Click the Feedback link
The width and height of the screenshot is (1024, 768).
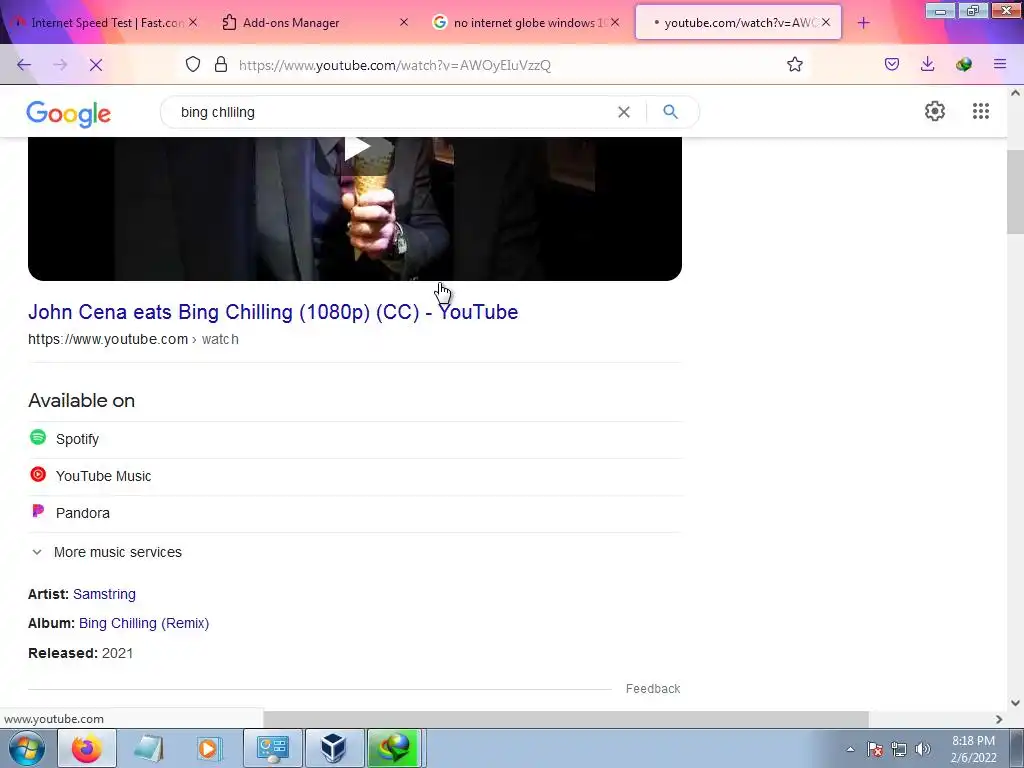click(653, 689)
